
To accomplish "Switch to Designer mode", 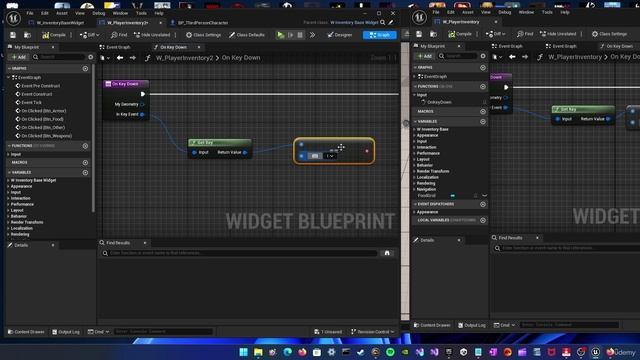I will tap(340, 35).
